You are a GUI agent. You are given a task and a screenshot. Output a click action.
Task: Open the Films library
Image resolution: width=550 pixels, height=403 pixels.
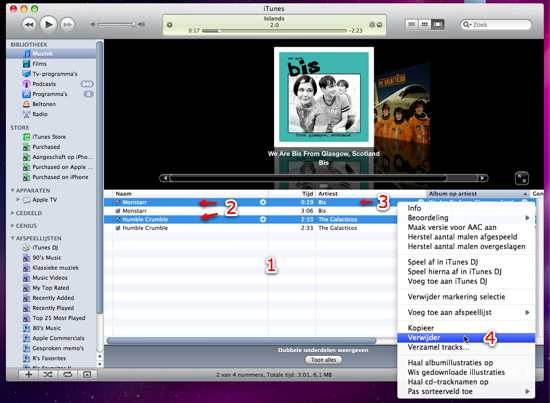(39, 64)
